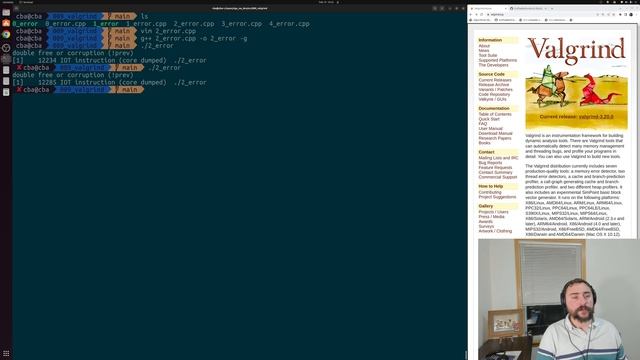Open the Project Suggestions link
The image size is (640, 360).
pyautogui.click(x=497, y=197)
